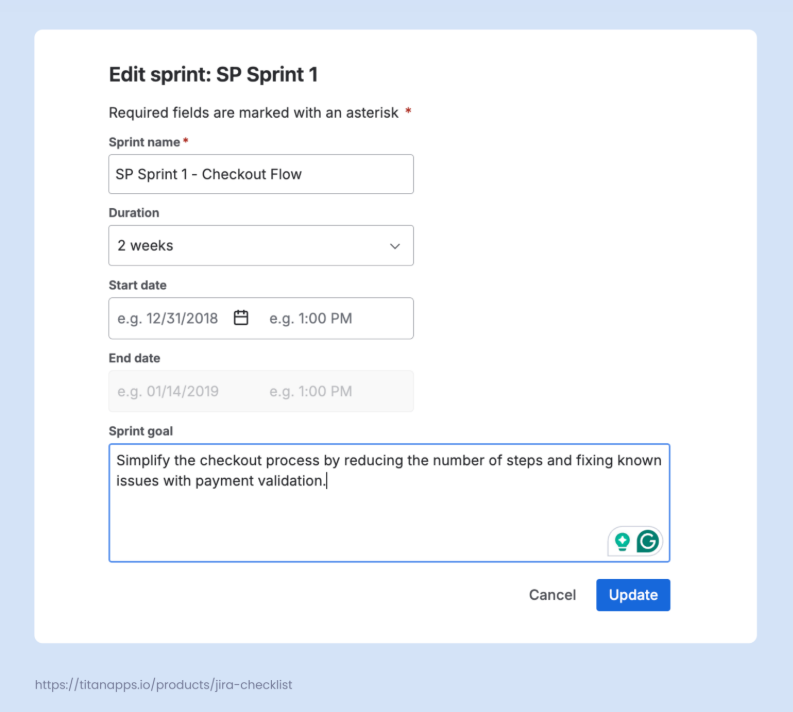
Task: Expand the Duration dropdown chevron arrow
Action: [x=395, y=246]
